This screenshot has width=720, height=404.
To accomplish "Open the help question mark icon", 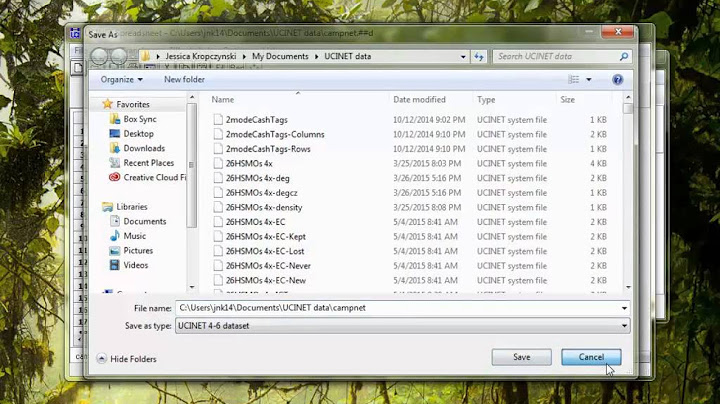I will pyautogui.click(x=618, y=80).
